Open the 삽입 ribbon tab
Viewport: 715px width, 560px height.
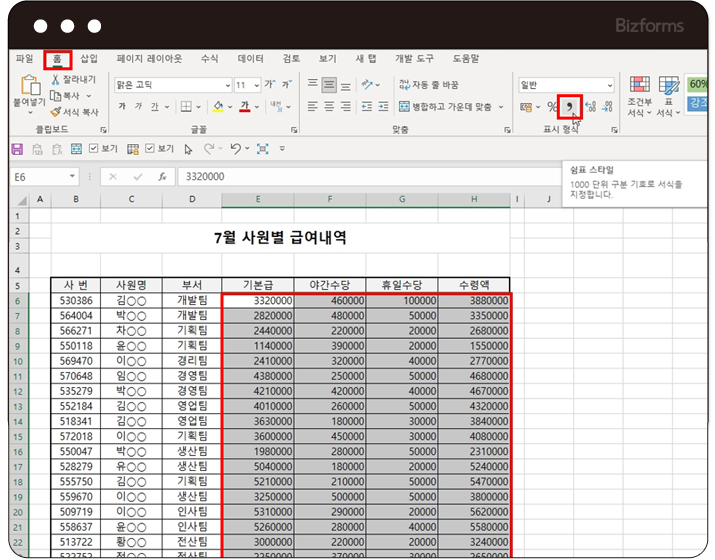click(x=89, y=59)
